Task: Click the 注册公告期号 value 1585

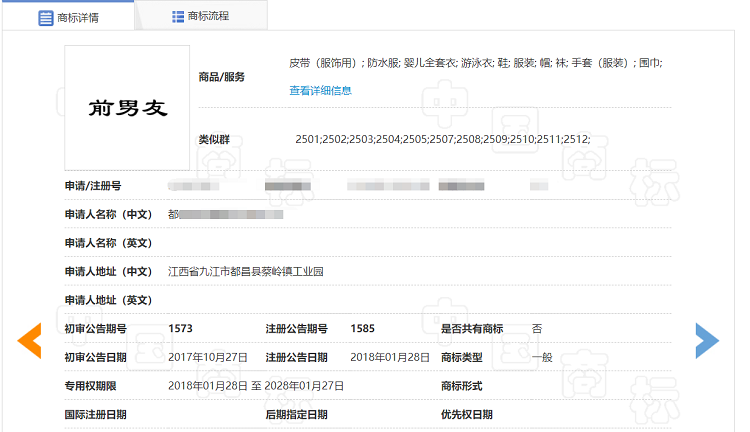Action: pyautogui.click(x=363, y=328)
